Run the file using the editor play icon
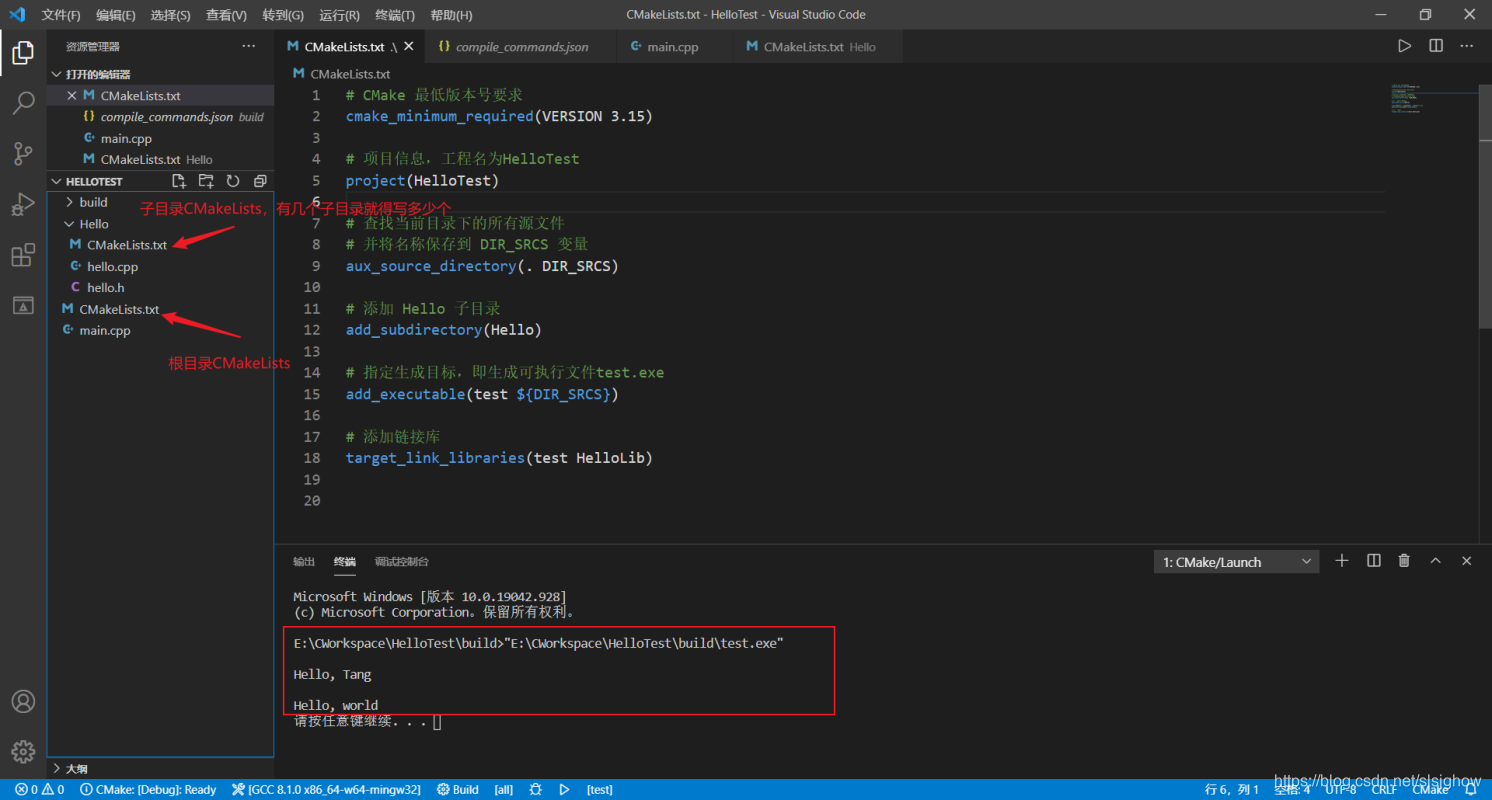The image size is (1492, 800). click(1405, 46)
